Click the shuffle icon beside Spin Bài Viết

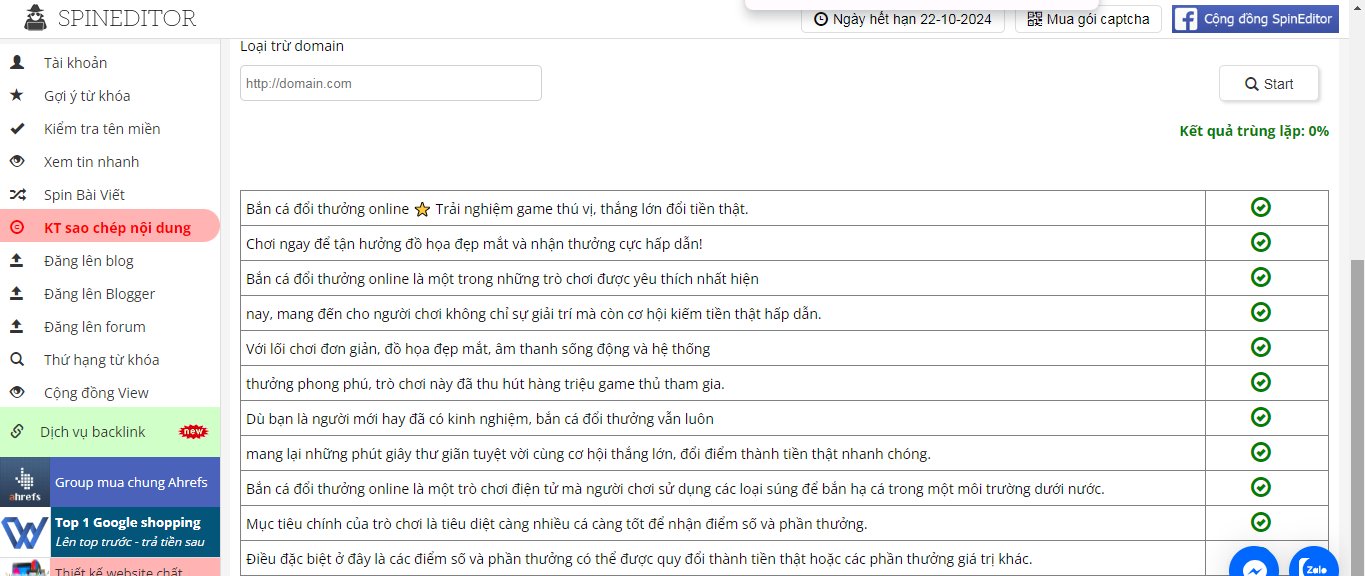pos(17,195)
